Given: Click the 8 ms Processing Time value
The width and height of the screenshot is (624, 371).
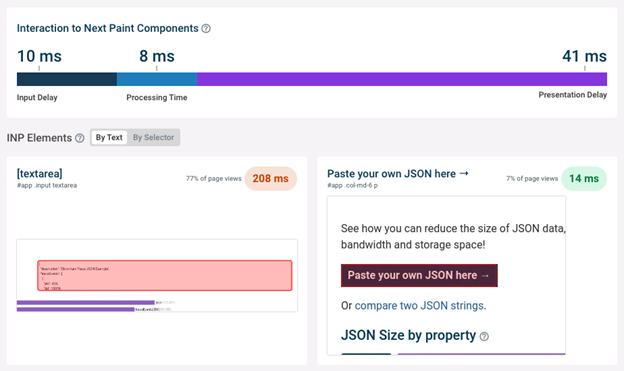Looking at the screenshot, I should tap(157, 56).
